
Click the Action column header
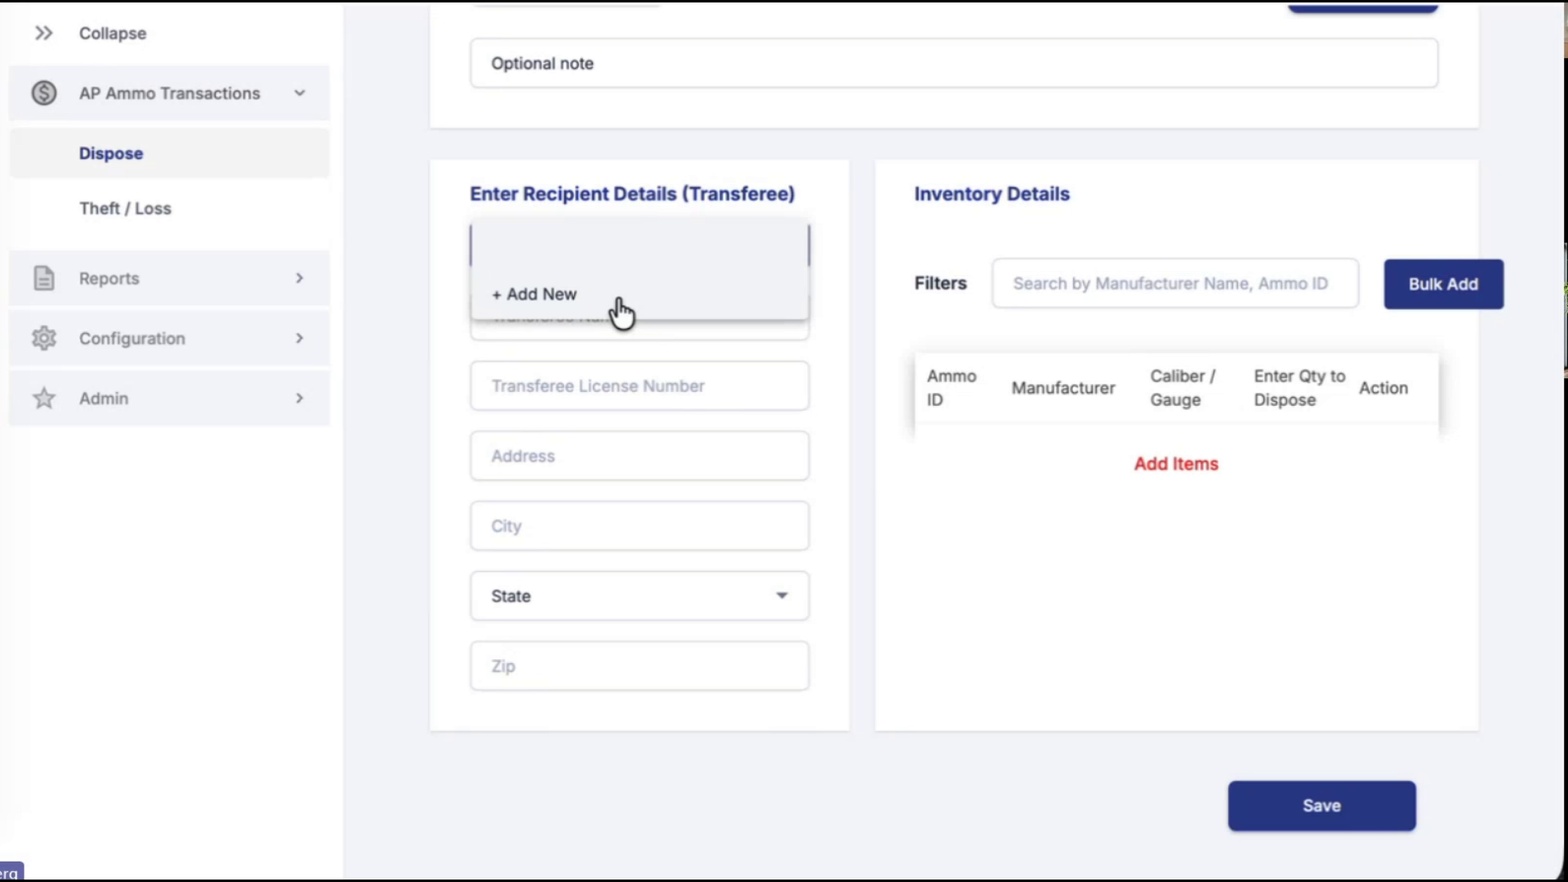pos(1383,388)
